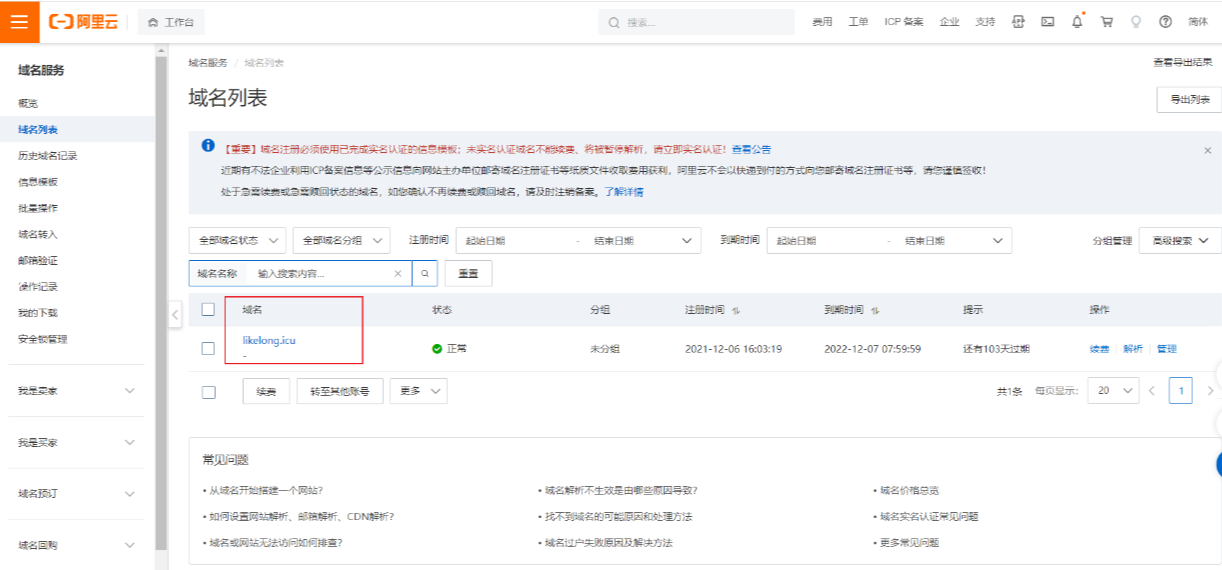Click 转至其他账号 button
This screenshot has height=570, width=1222.
coord(340,391)
